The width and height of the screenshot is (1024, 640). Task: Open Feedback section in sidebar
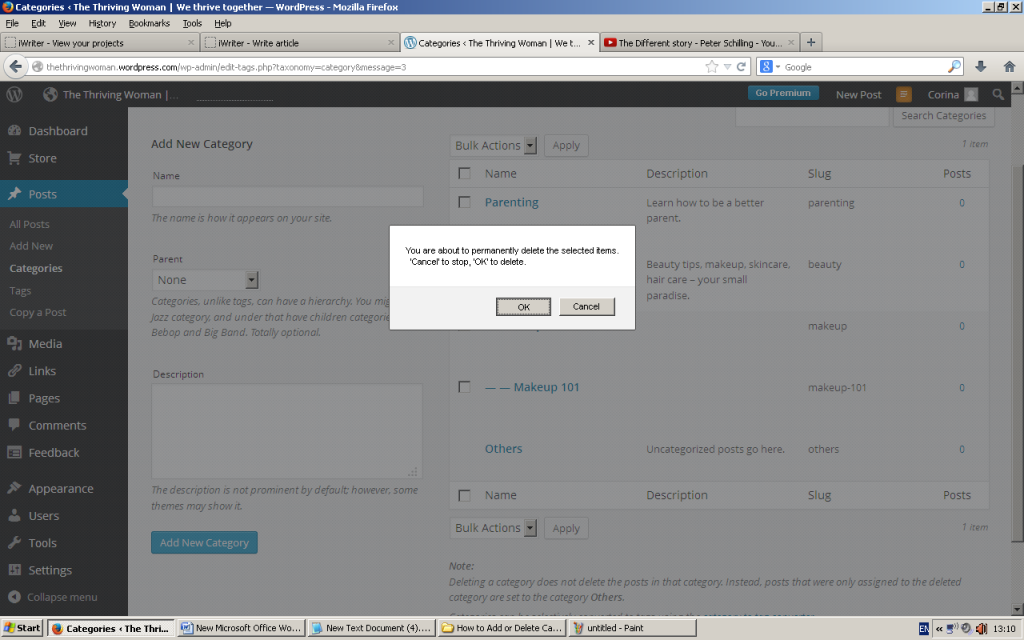[x=54, y=453]
